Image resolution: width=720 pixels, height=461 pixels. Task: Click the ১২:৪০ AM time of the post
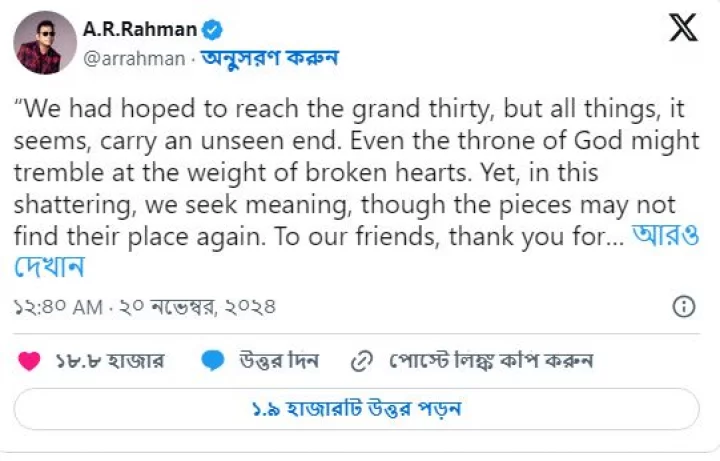click(x=58, y=306)
